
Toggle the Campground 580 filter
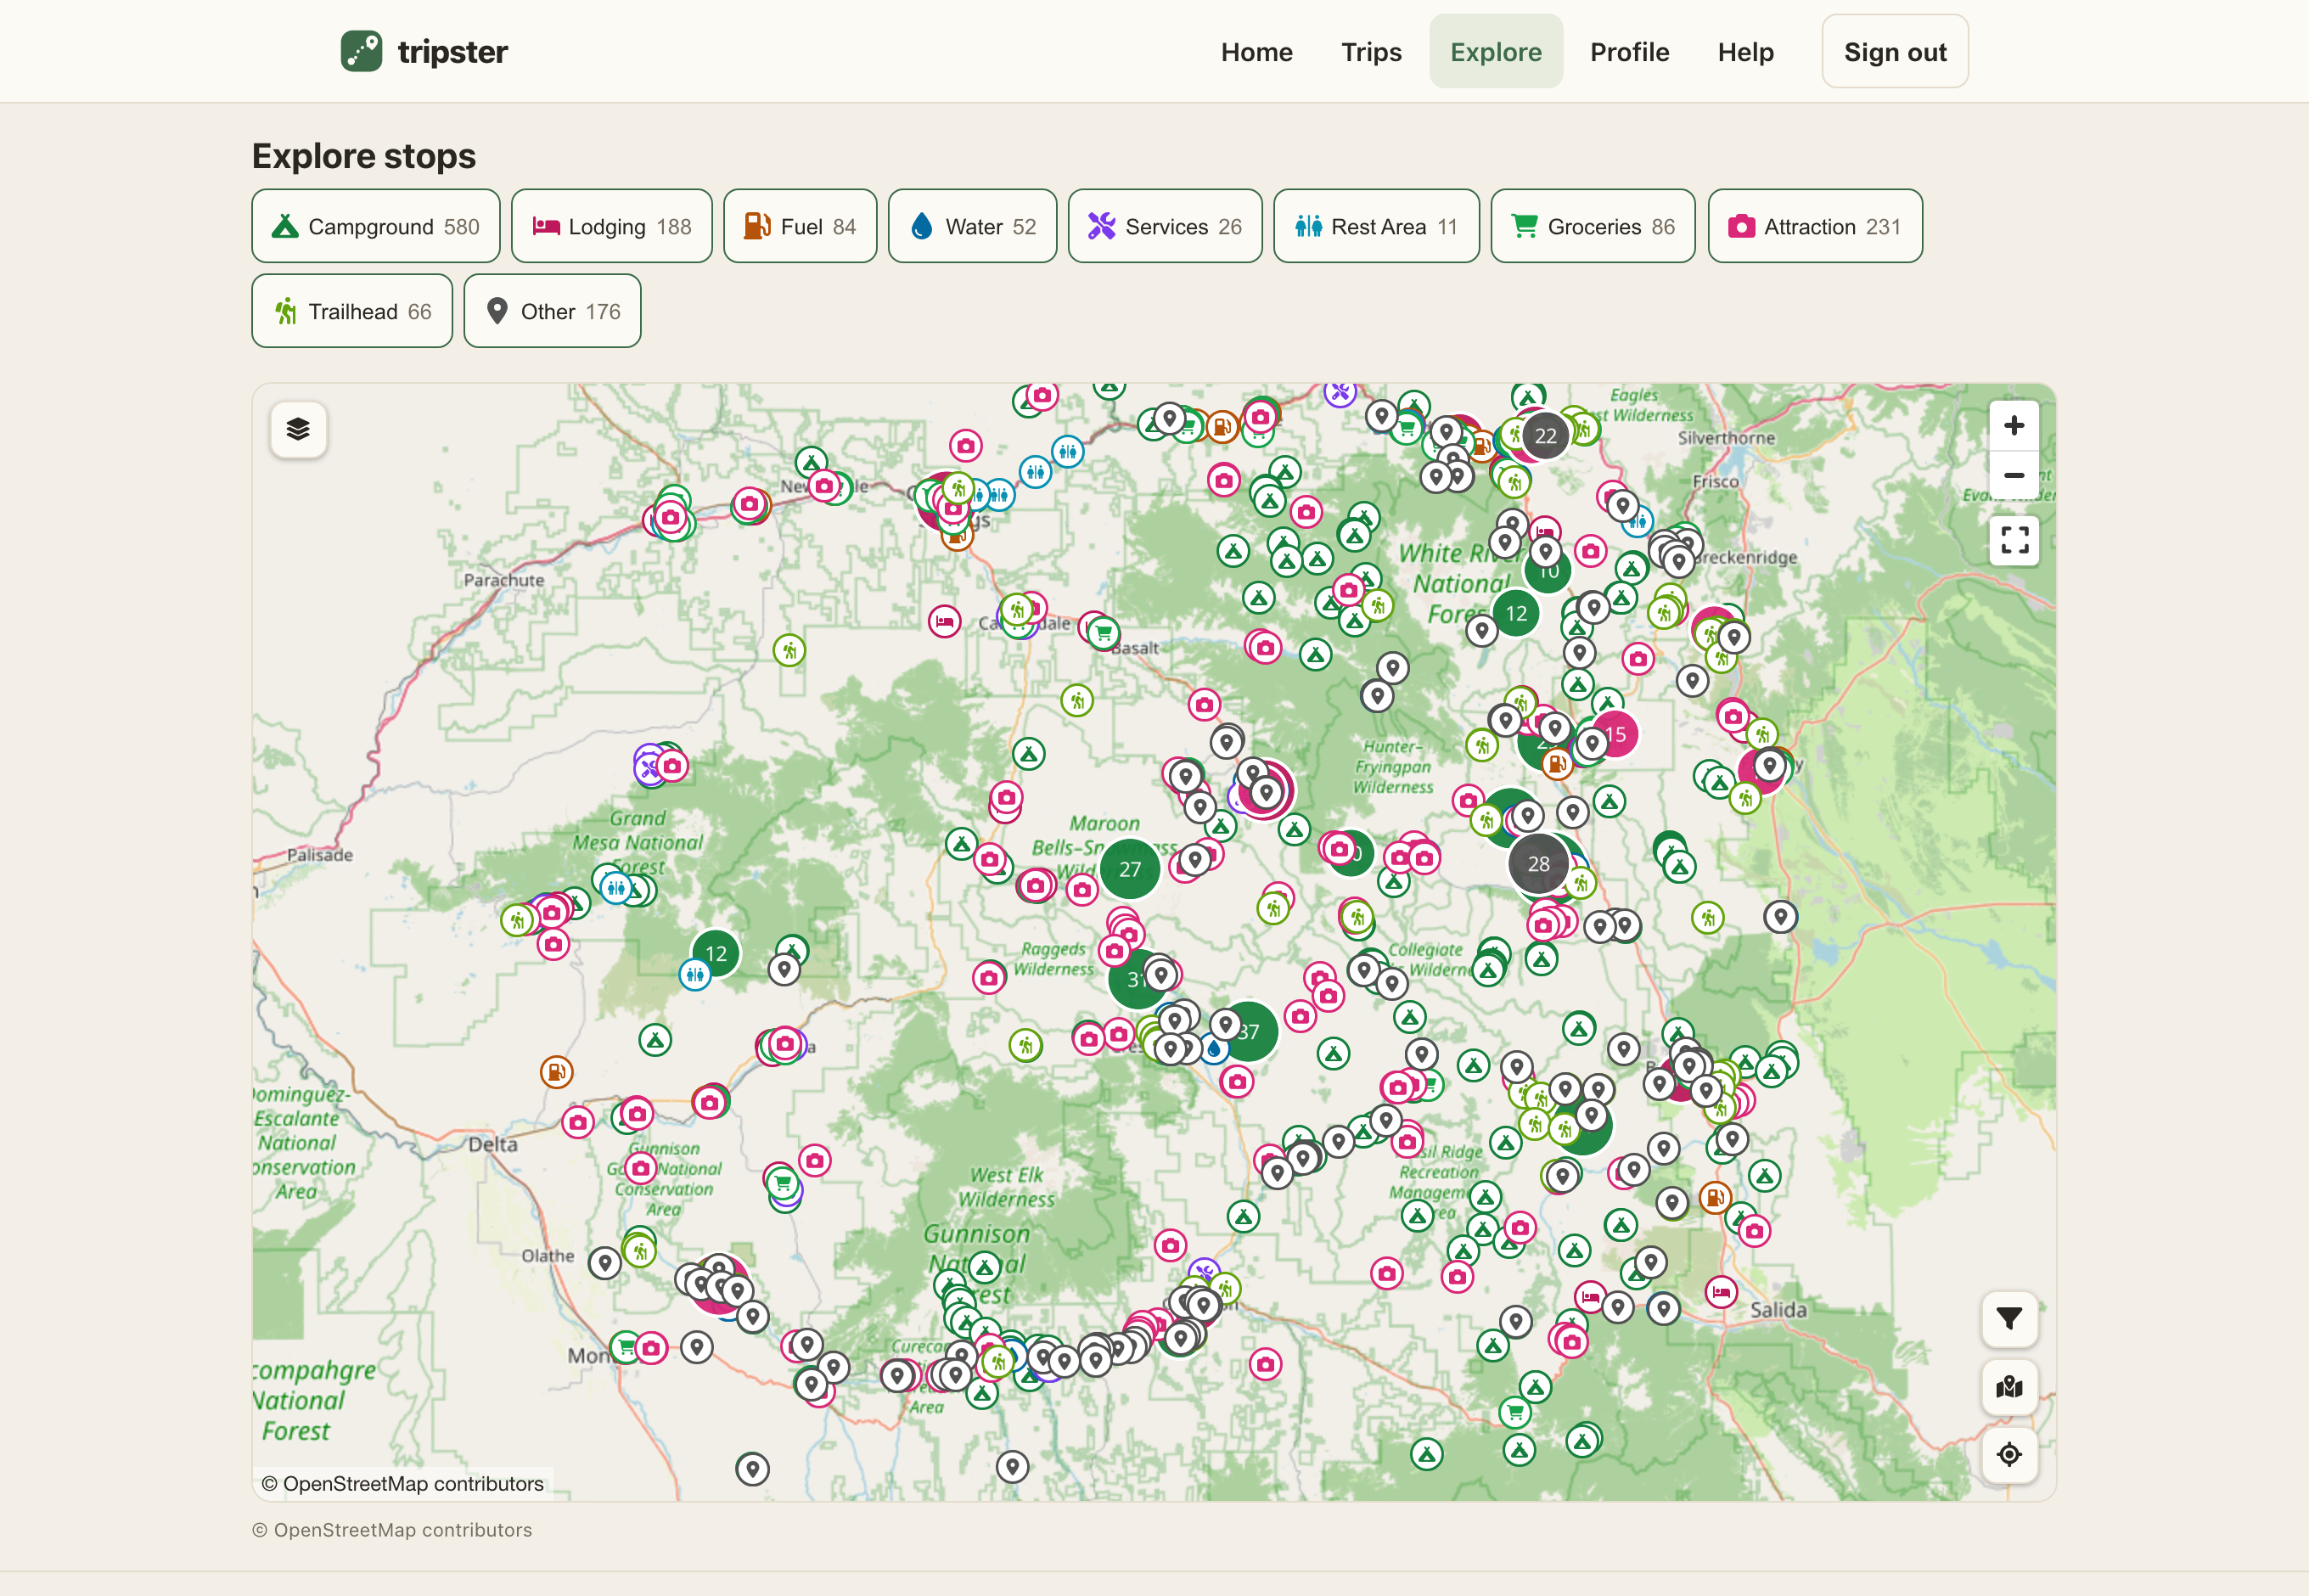[376, 226]
